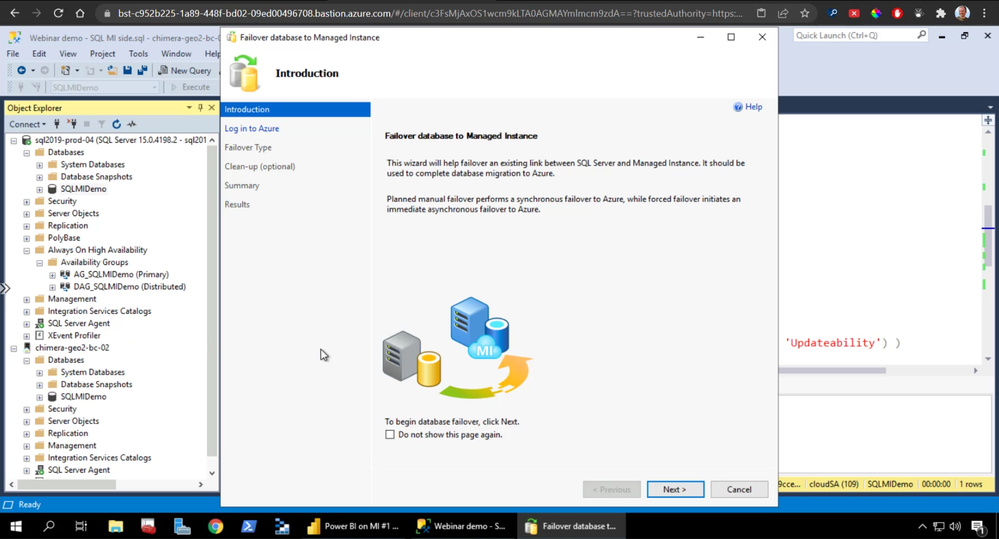The height and width of the screenshot is (539, 999).
Task: Click the browser Home icon
Action: [80, 13]
